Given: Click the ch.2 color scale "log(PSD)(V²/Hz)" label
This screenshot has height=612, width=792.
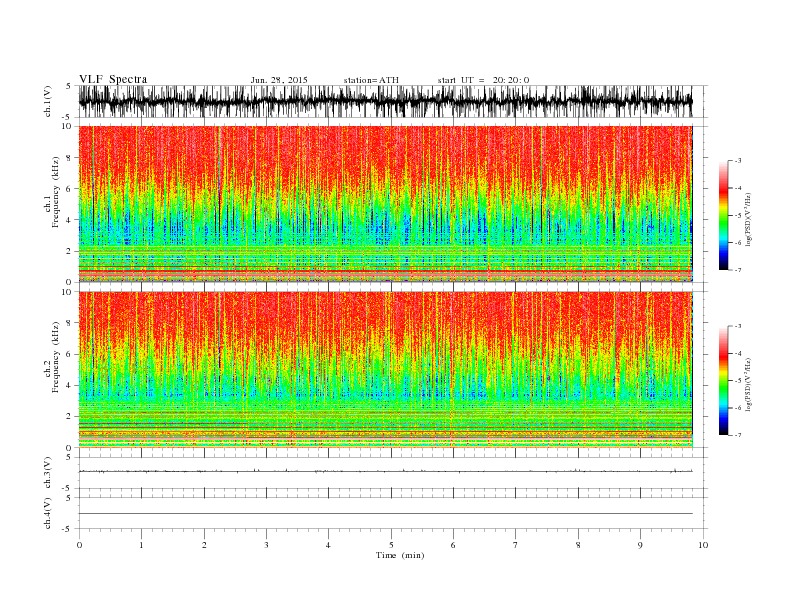Looking at the screenshot, I should pyautogui.click(x=748, y=384).
